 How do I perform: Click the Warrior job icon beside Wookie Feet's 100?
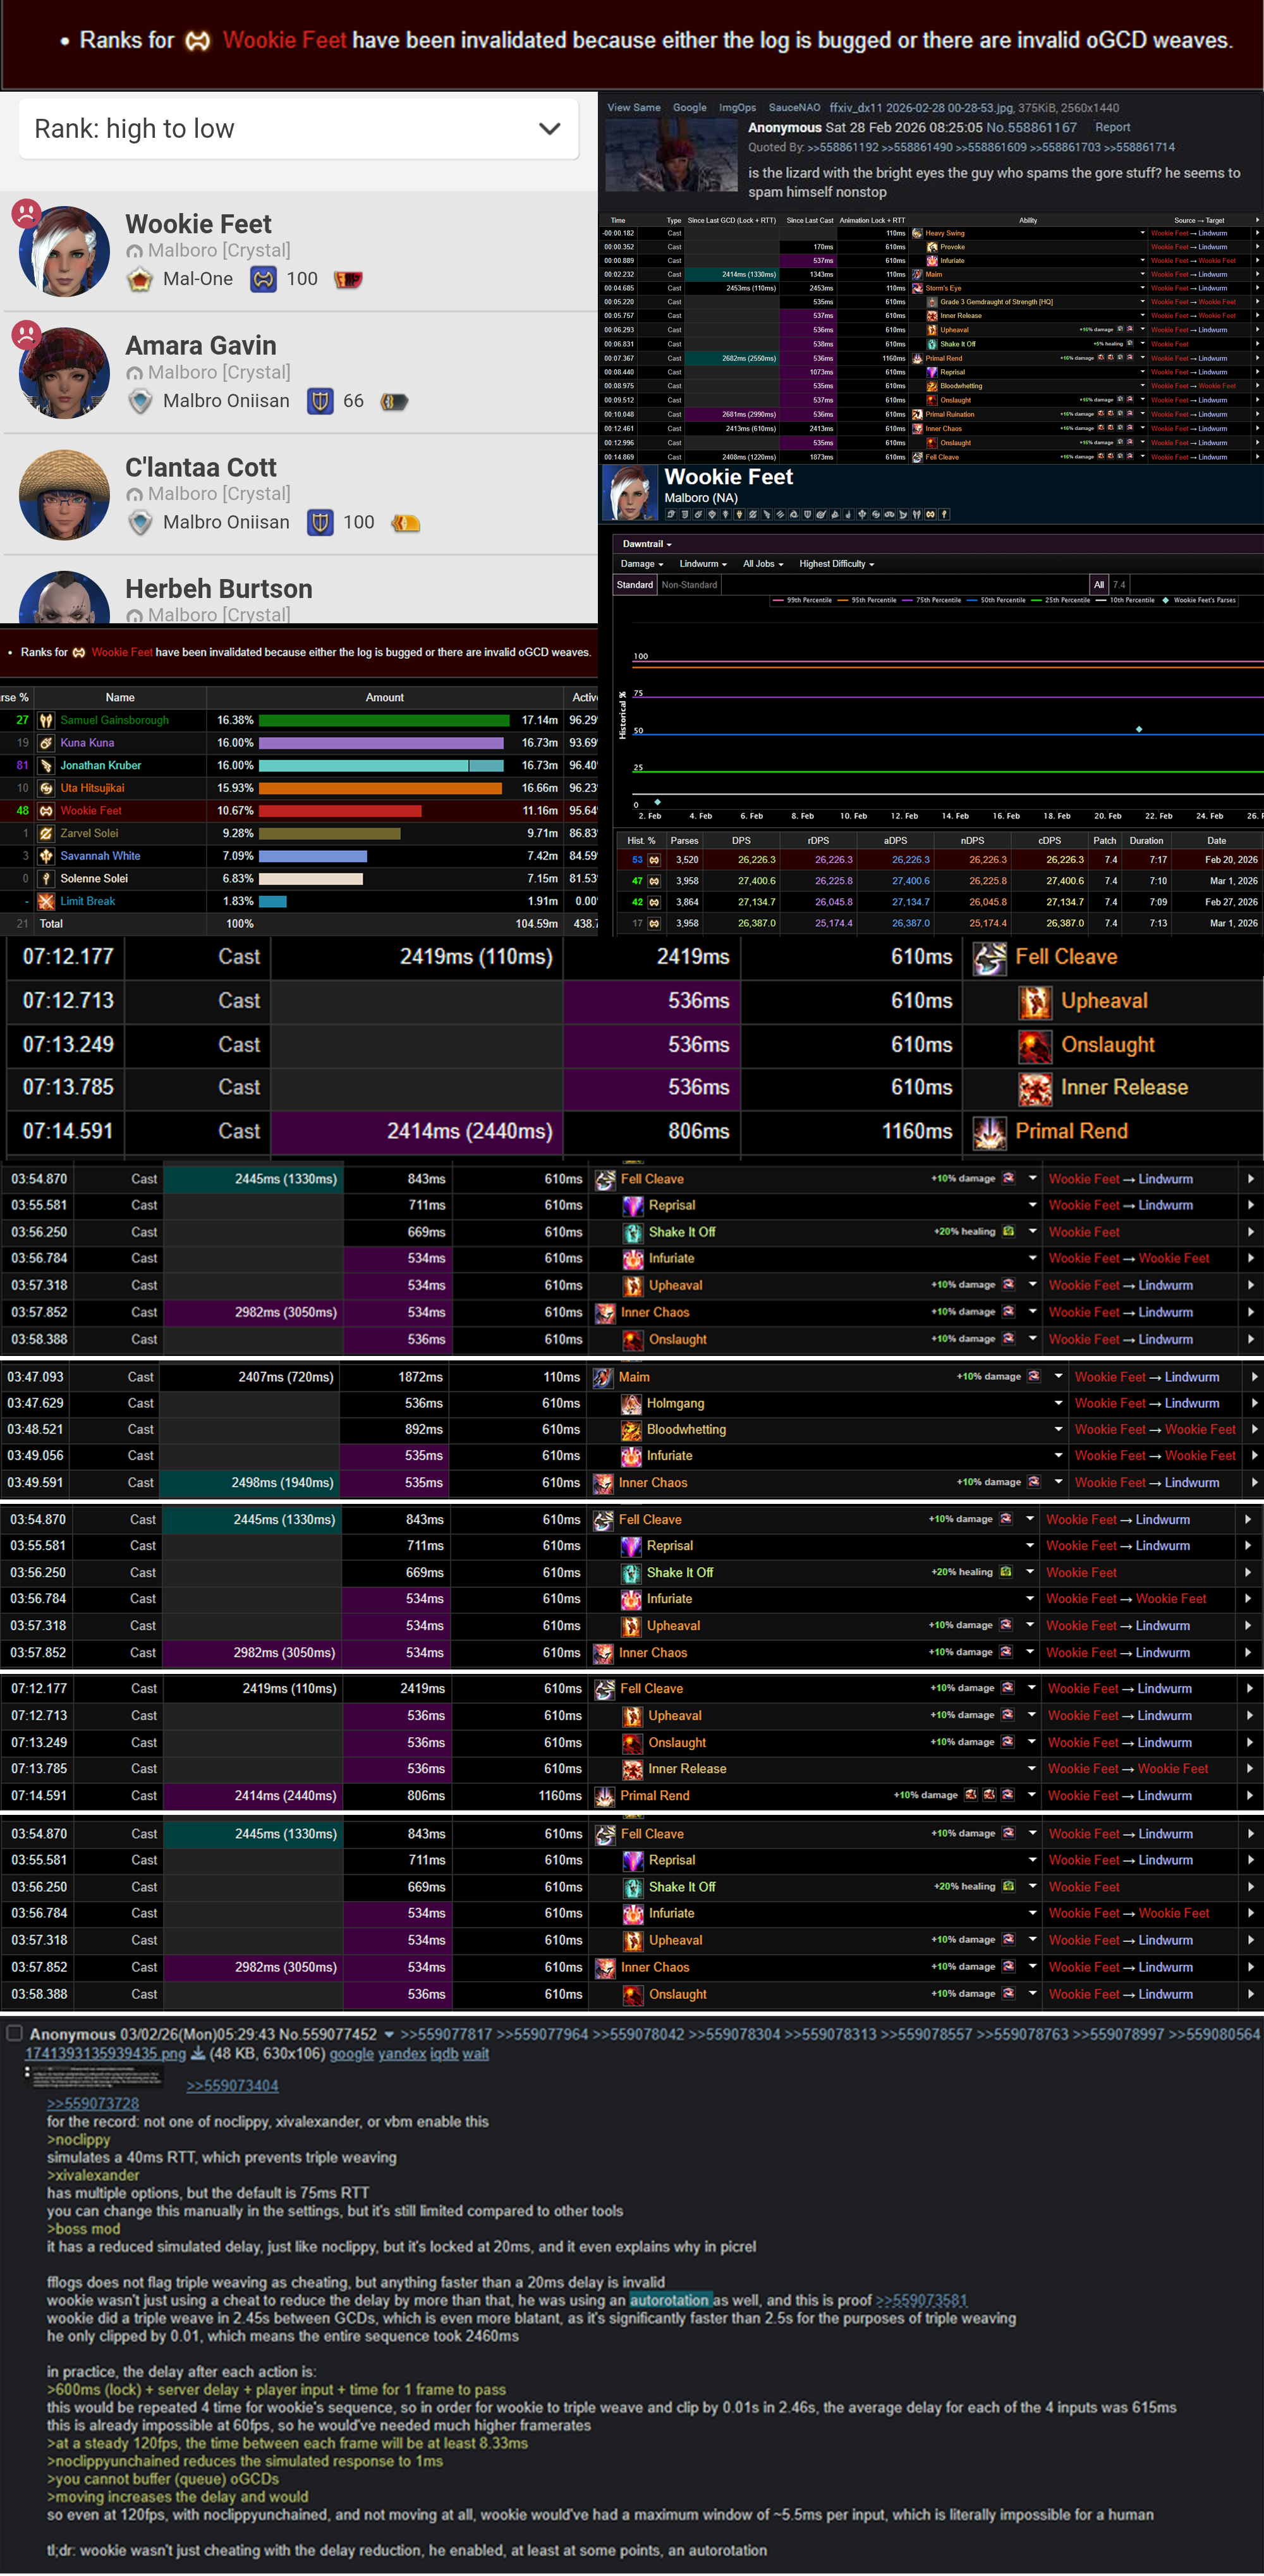(x=263, y=279)
